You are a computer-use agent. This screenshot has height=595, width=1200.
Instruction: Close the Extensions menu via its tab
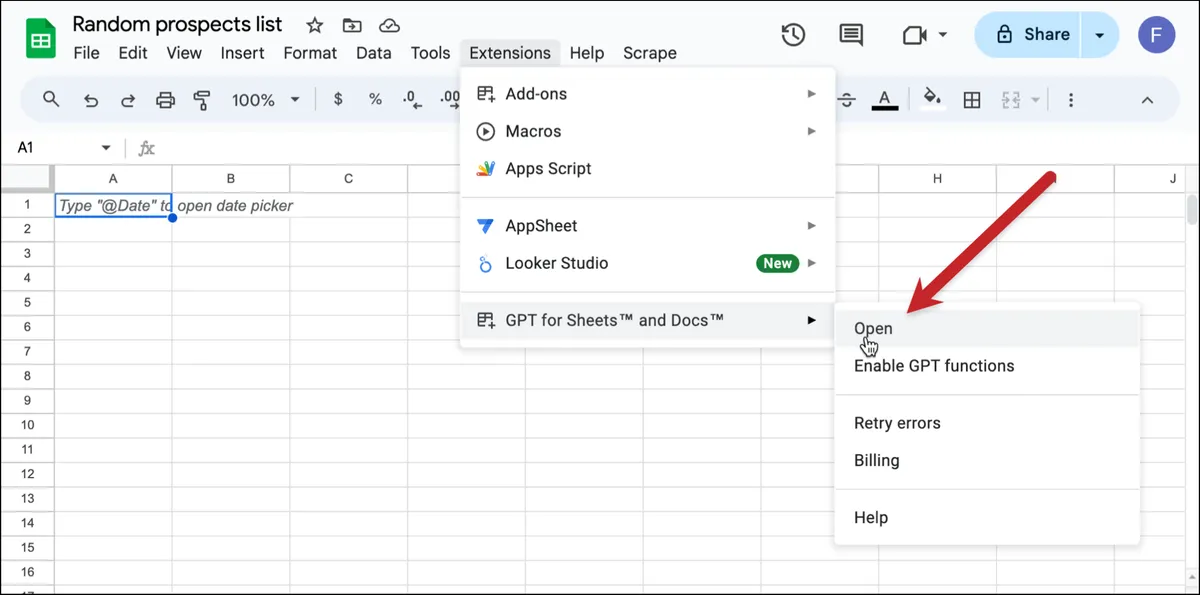click(x=510, y=53)
